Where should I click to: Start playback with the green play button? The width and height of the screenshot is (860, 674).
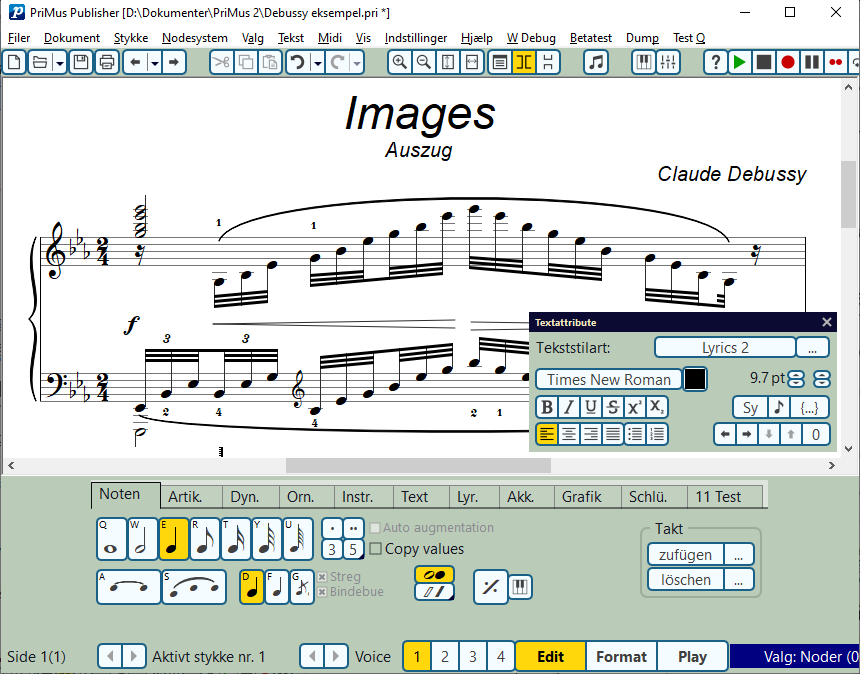tap(739, 62)
